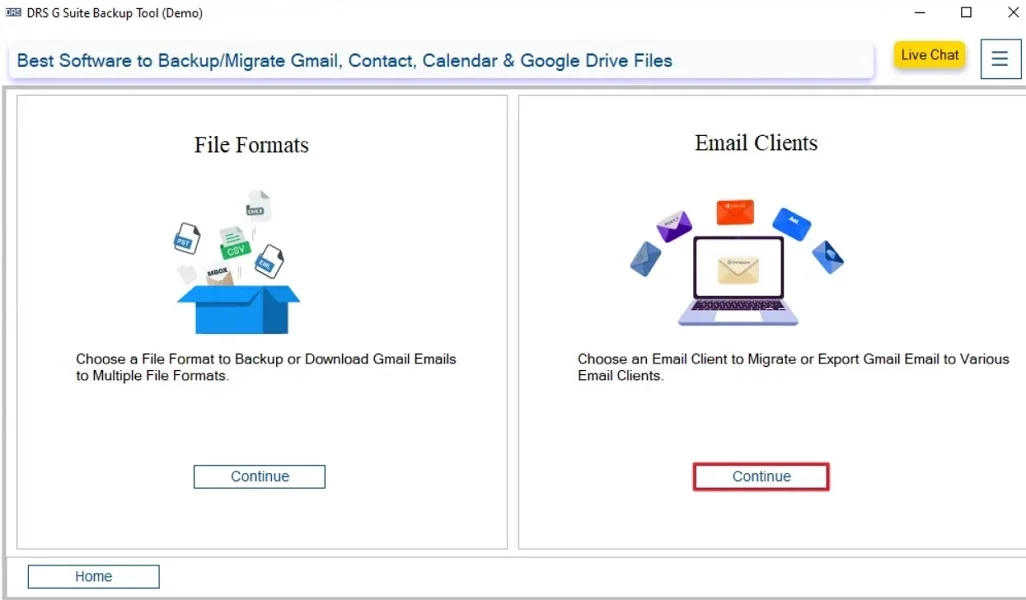This screenshot has width=1026, height=600.
Task: Open the hamburger menu in the top right corner
Action: (1000, 59)
